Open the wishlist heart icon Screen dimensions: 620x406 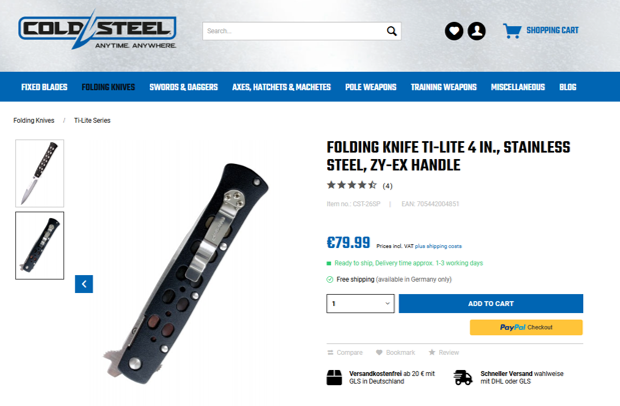tap(454, 31)
